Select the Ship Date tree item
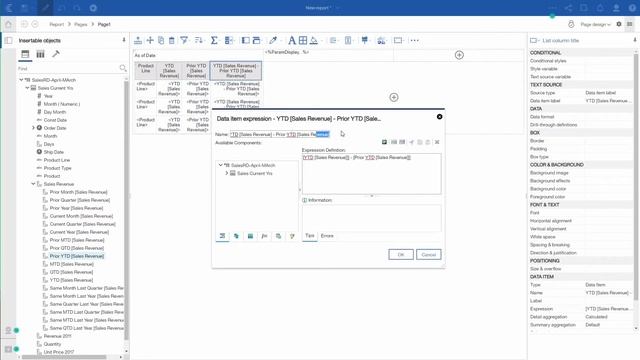The width and height of the screenshot is (640, 360). [53, 152]
